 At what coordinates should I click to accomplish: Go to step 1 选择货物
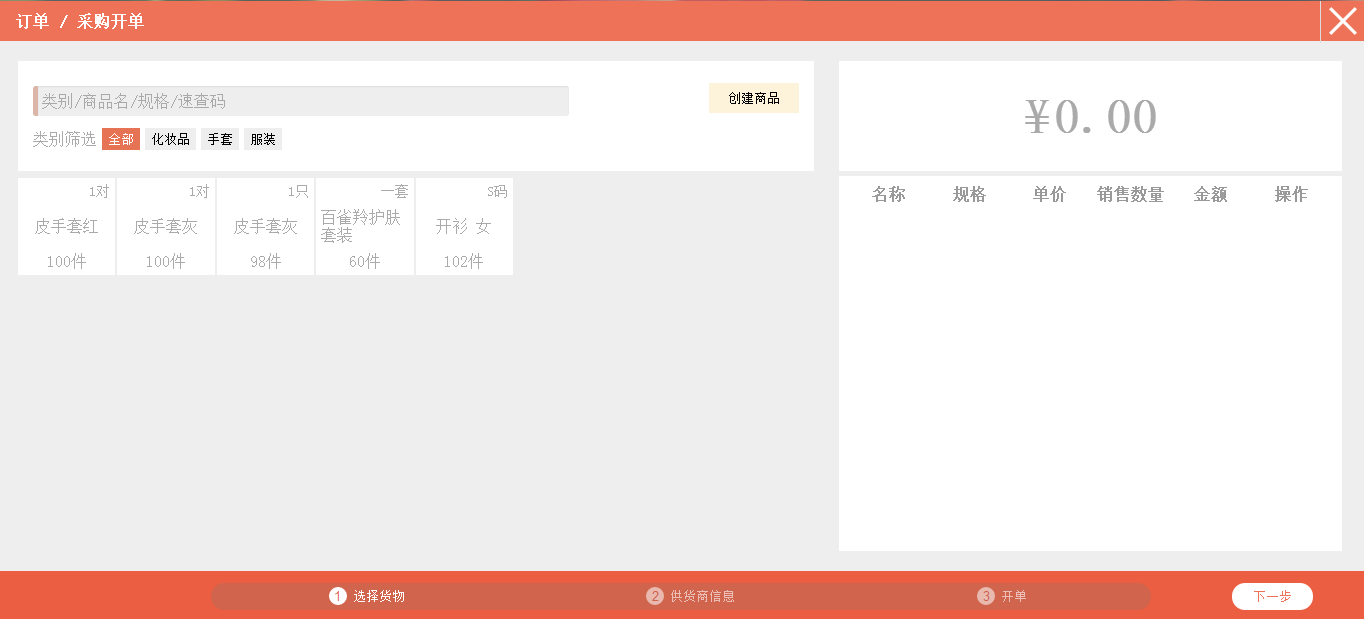(x=368, y=597)
